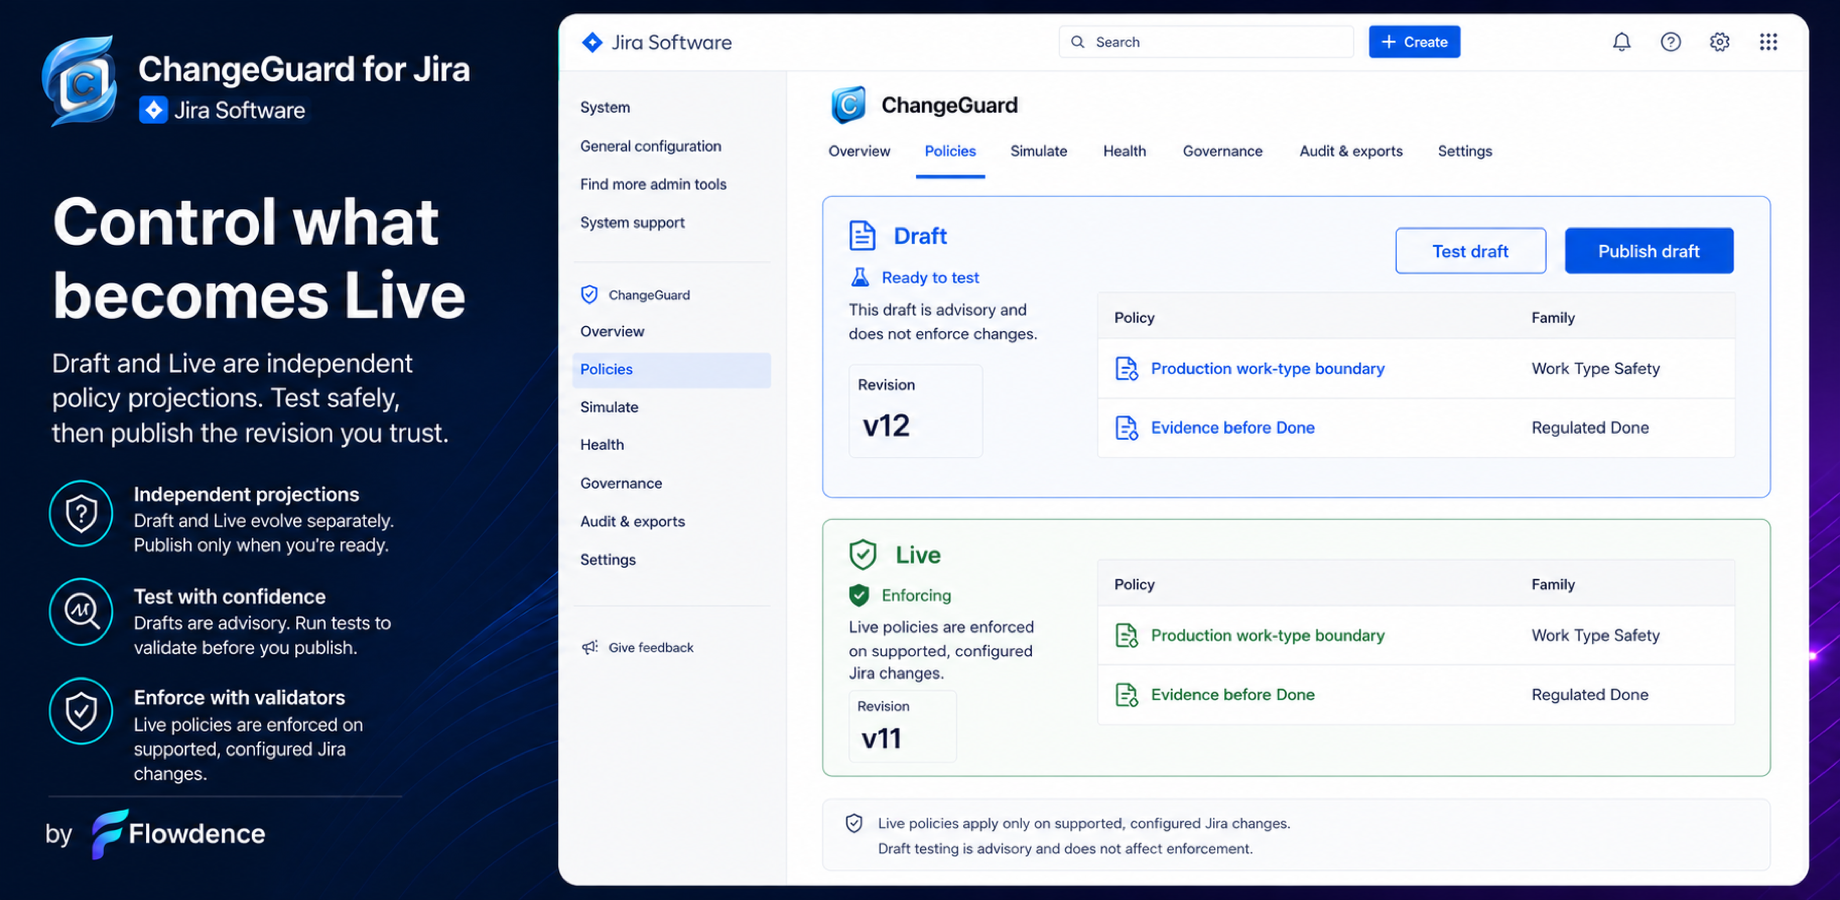1840x900 pixels.
Task: Click the green Enforcing shield icon
Action: click(x=859, y=595)
